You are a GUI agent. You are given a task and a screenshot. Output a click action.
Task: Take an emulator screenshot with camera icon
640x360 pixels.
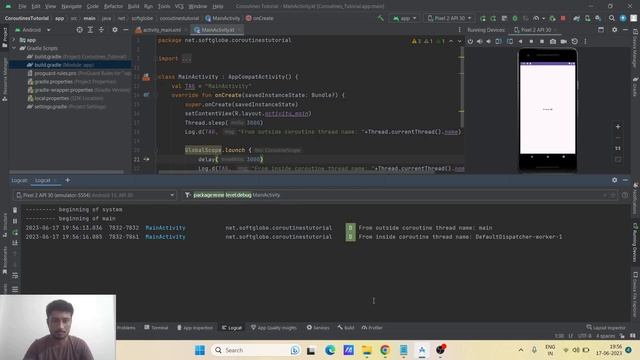click(x=553, y=41)
